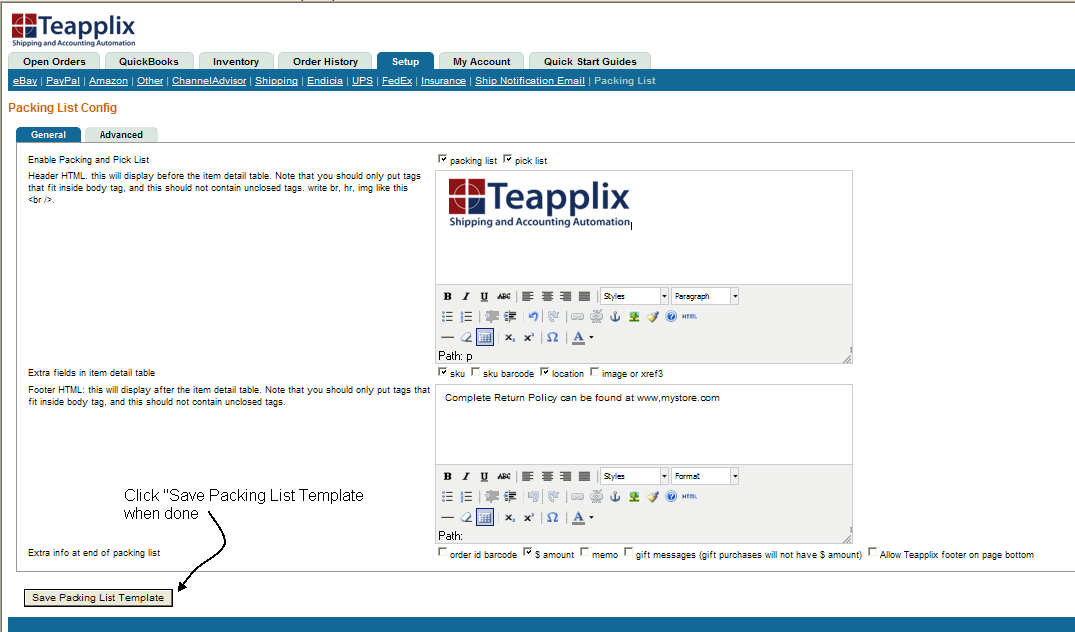1075x632 pixels.
Task: Insert an anchor in the header editor
Action: (x=615, y=317)
